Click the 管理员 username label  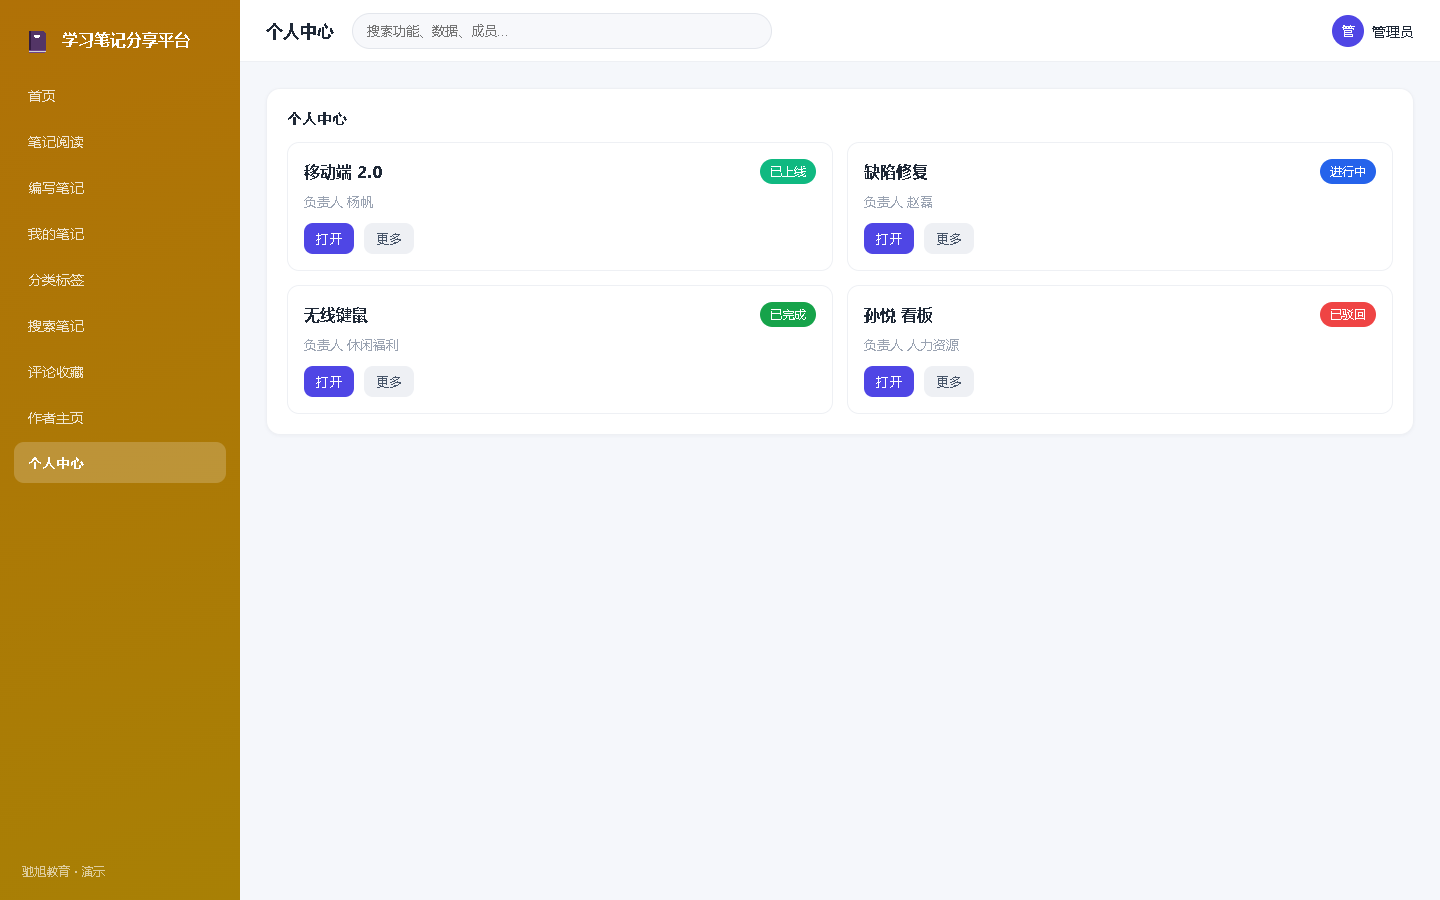1392,32
